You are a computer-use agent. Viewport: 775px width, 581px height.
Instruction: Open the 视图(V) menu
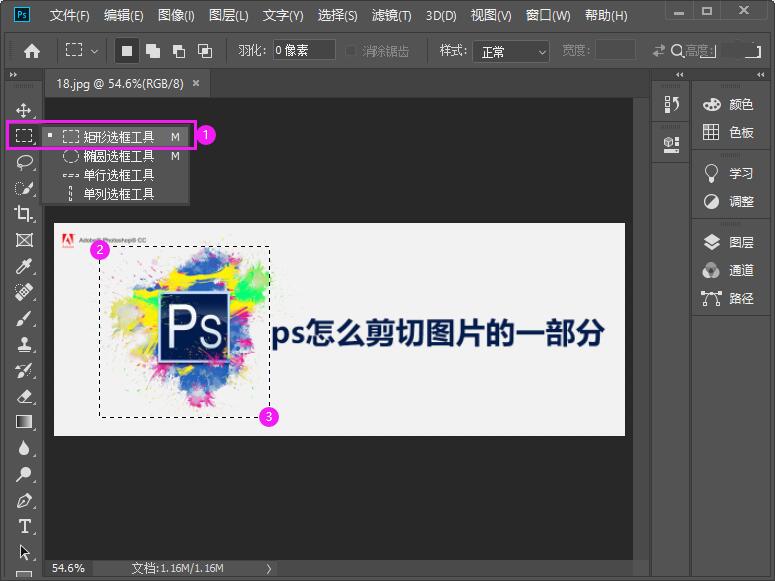pyautogui.click(x=491, y=15)
